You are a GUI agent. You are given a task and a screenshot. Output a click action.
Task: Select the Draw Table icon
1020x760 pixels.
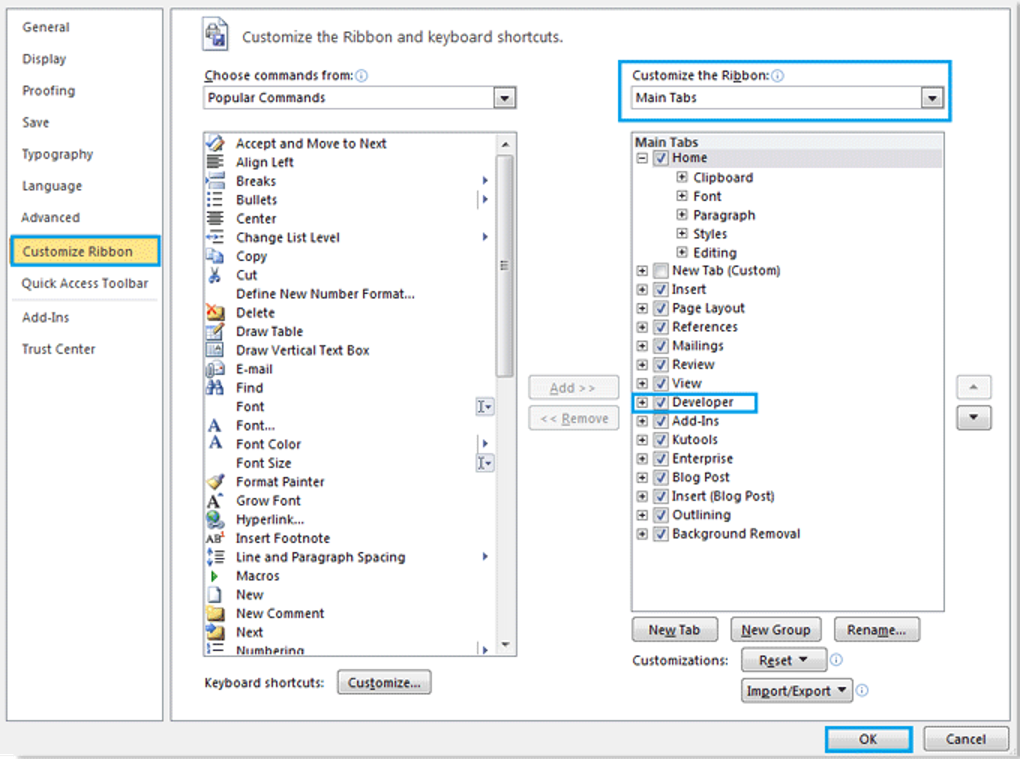pyautogui.click(x=215, y=331)
